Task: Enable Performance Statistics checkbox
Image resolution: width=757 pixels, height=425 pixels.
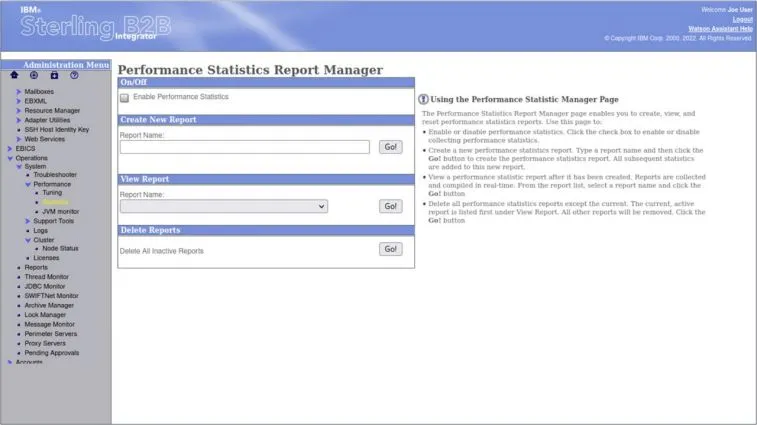Action: (x=125, y=98)
